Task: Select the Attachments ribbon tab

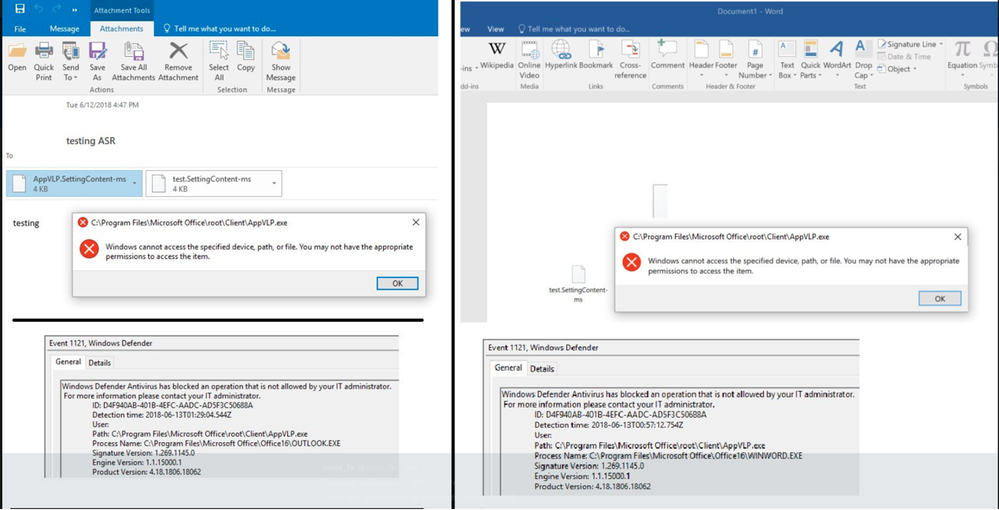Action: [x=122, y=29]
